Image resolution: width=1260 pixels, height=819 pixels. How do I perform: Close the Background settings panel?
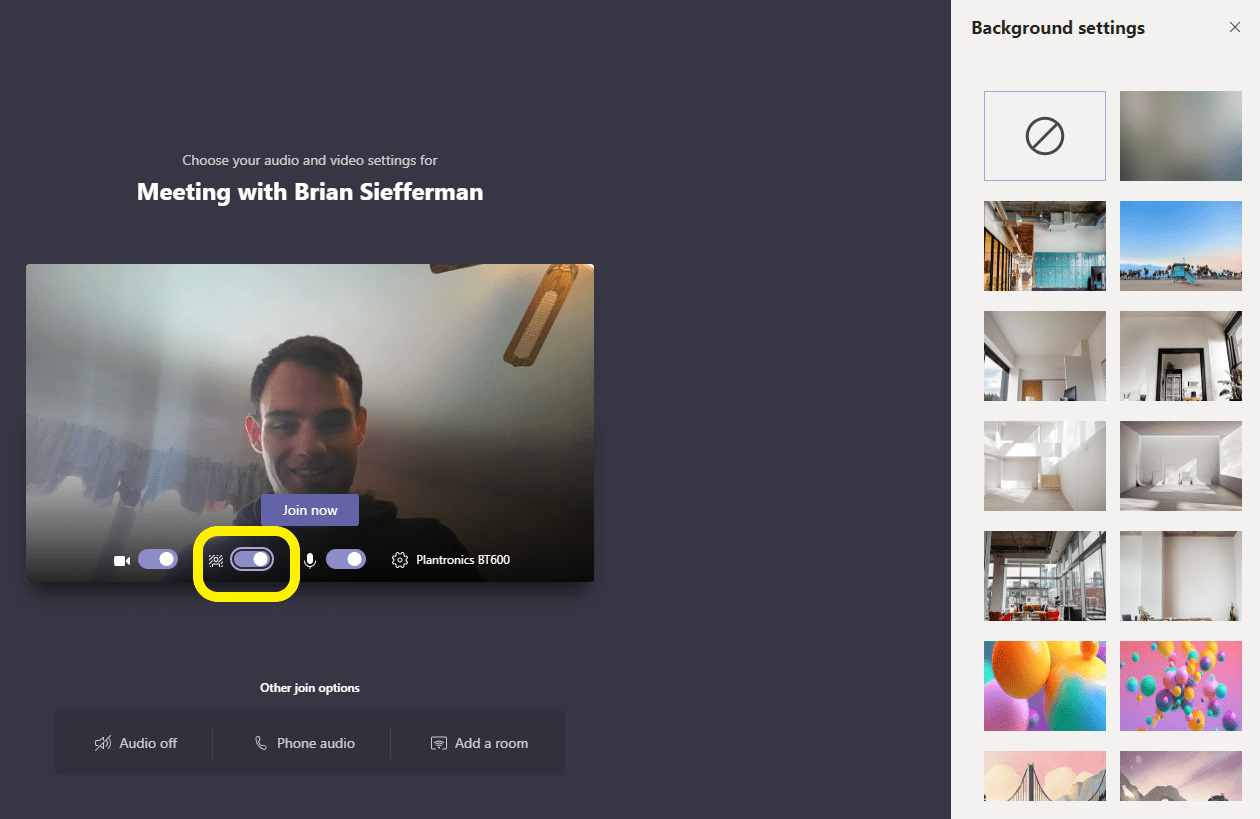1235,27
